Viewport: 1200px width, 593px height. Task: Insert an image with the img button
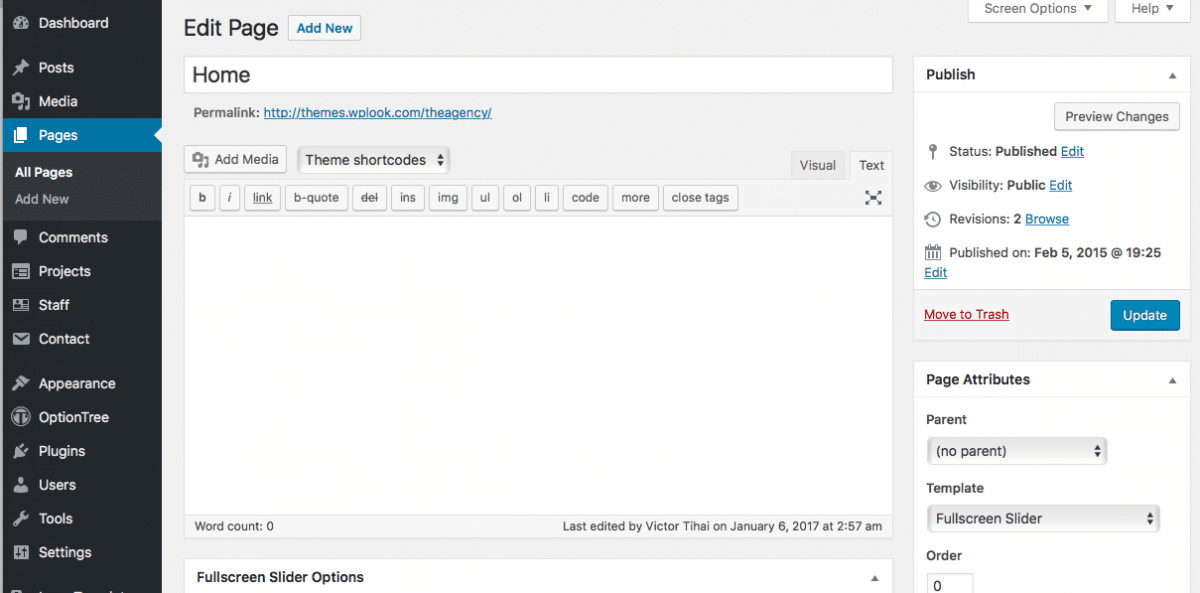tap(447, 197)
